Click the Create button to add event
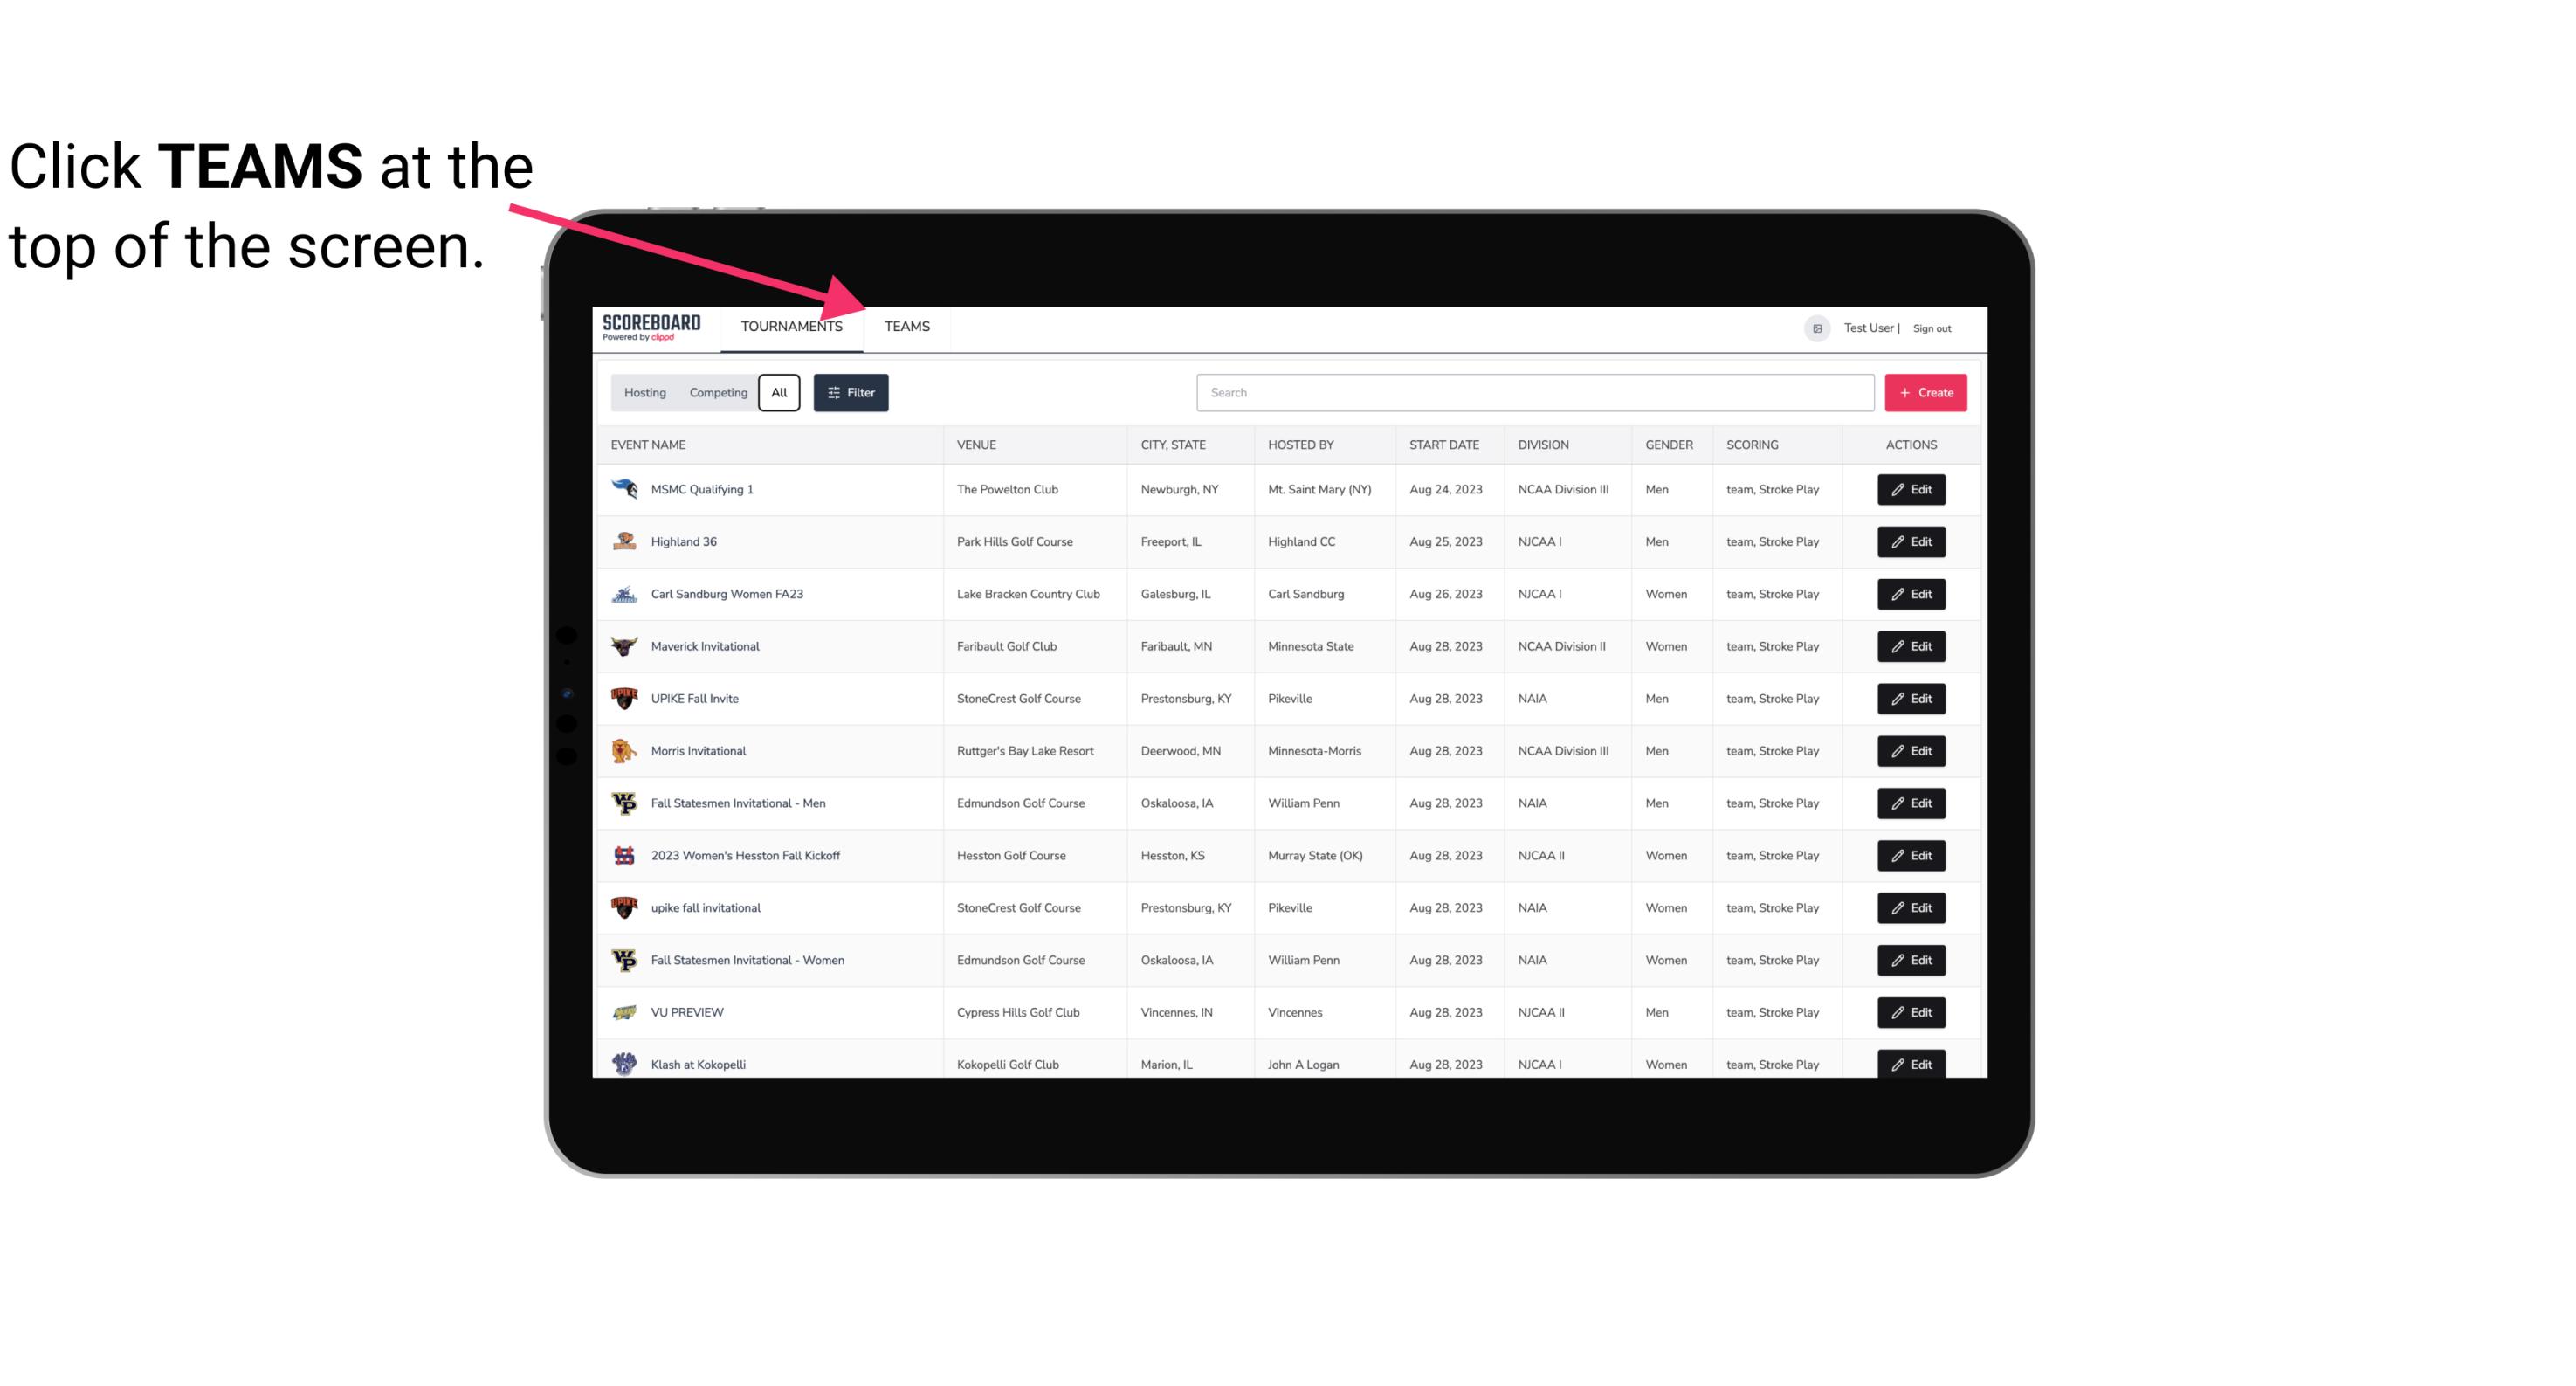 pyautogui.click(x=1926, y=391)
